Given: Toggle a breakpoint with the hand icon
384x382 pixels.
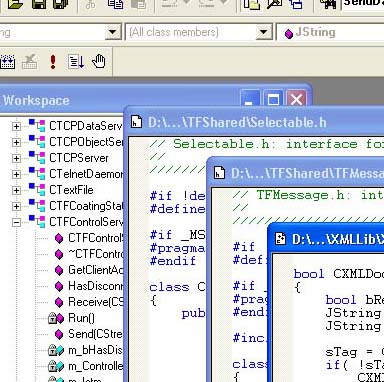Looking at the screenshot, I should pos(99,61).
